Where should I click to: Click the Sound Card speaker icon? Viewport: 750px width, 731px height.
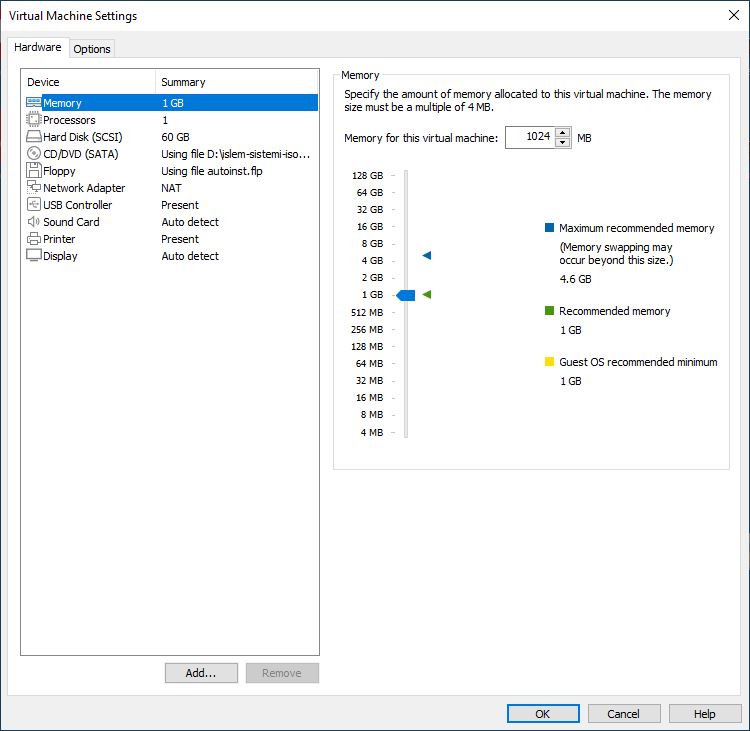click(x=33, y=222)
